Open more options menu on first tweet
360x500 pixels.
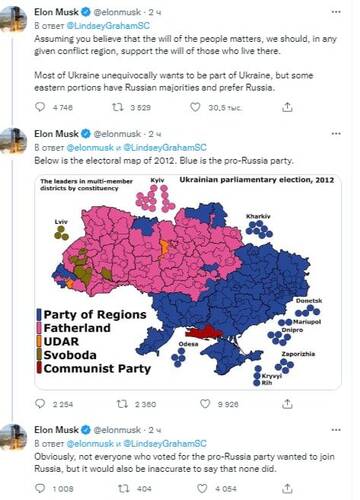tap(336, 12)
